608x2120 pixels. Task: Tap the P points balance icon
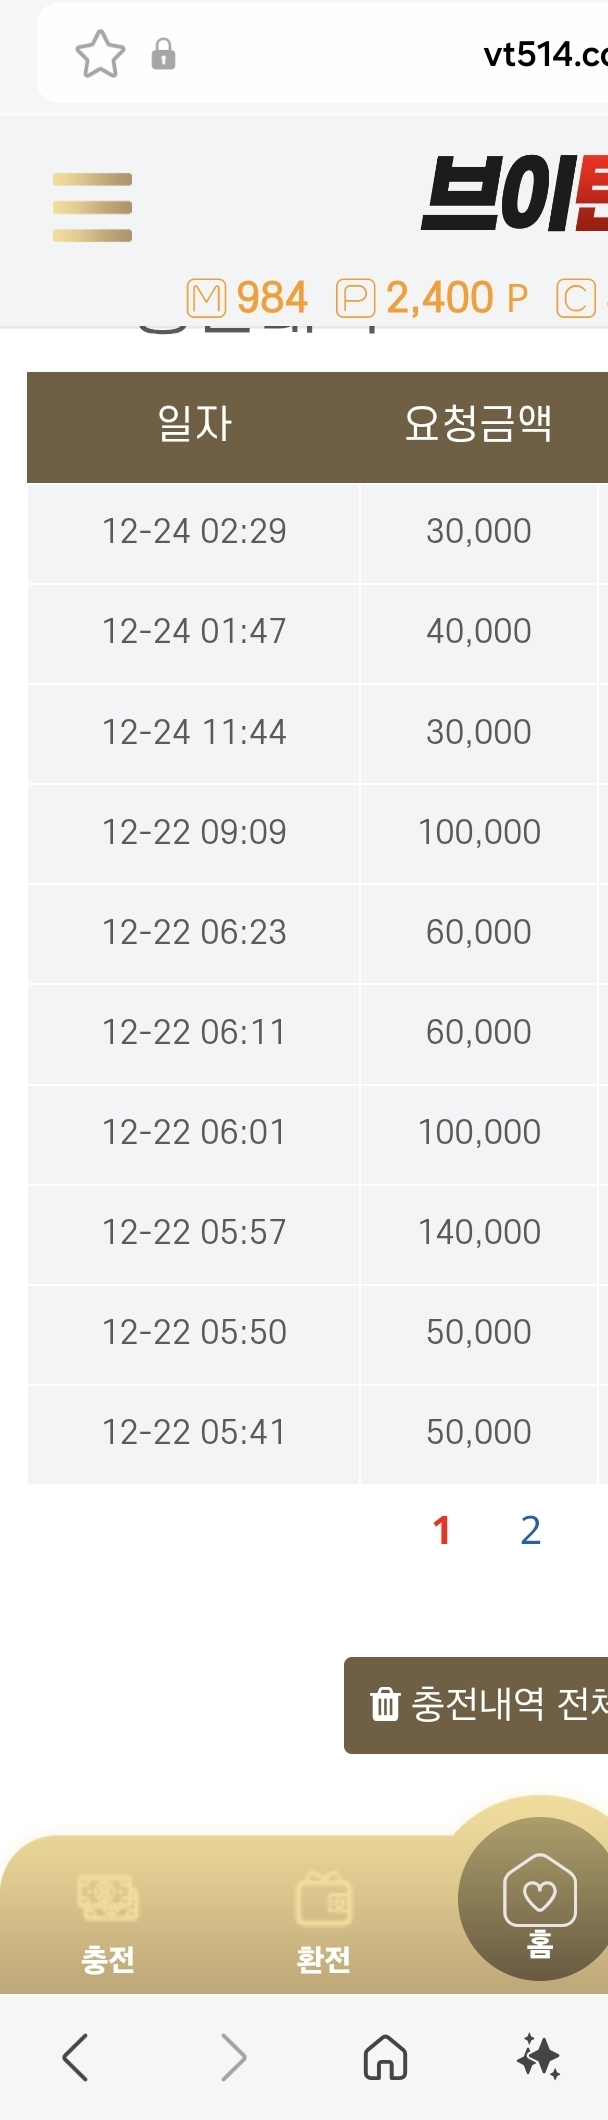pyautogui.click(x=356, y=298)
